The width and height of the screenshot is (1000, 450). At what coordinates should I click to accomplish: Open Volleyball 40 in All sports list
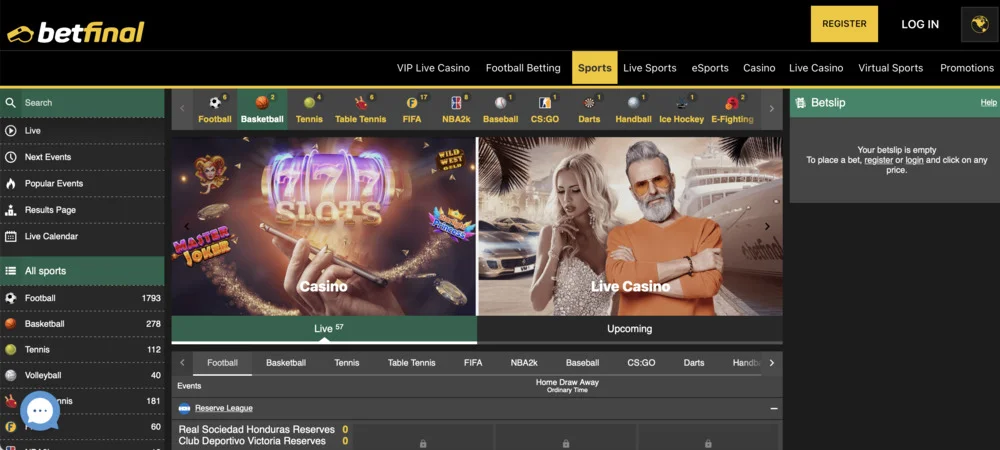[x=82, y=375]
